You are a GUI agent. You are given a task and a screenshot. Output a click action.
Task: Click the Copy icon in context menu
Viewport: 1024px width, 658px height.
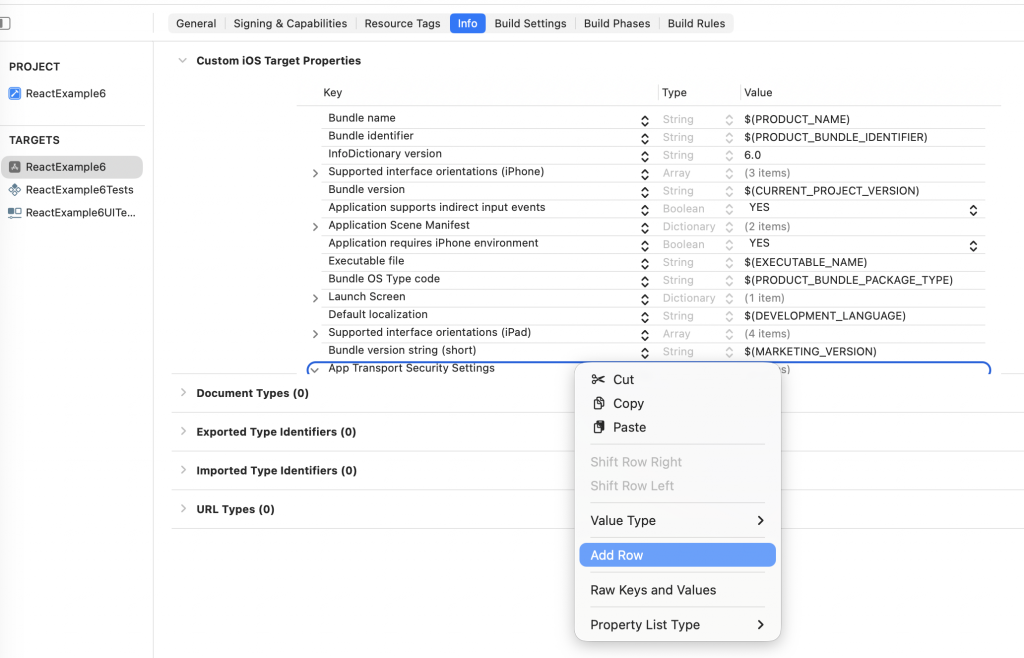tap(598, 403)
